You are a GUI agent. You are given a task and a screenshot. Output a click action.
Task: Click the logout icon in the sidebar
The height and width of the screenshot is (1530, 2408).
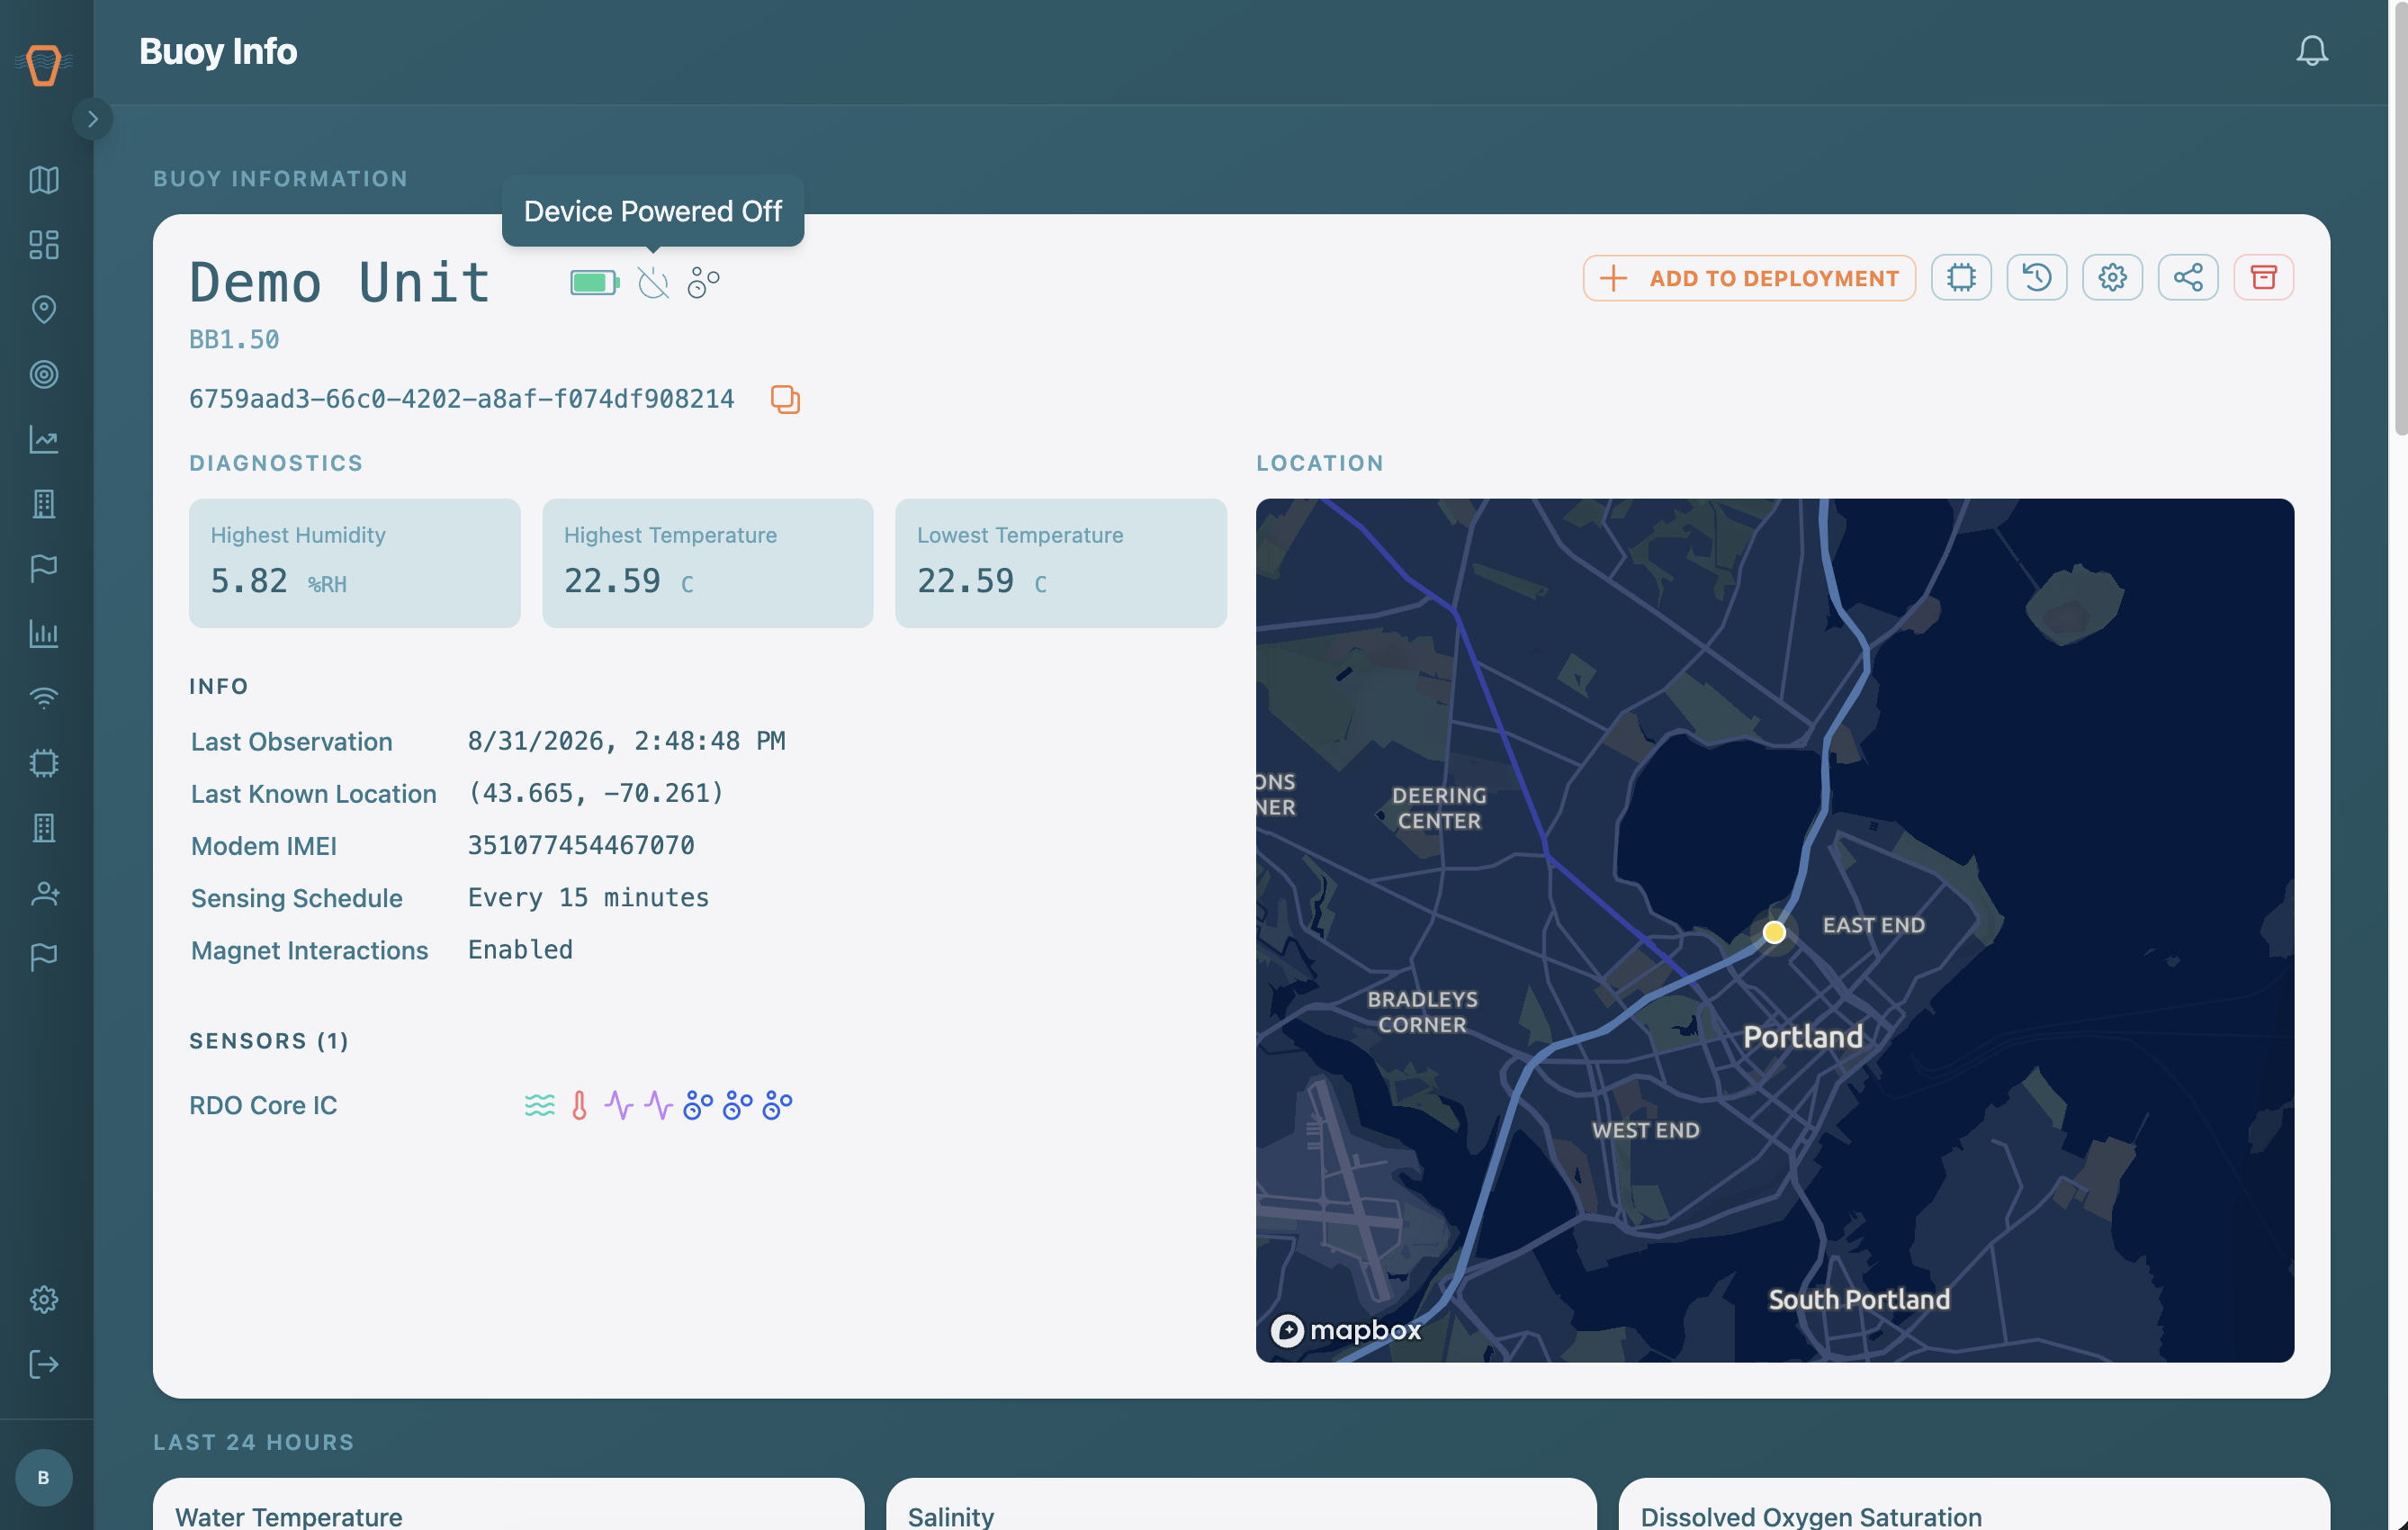pos(43,1365)
